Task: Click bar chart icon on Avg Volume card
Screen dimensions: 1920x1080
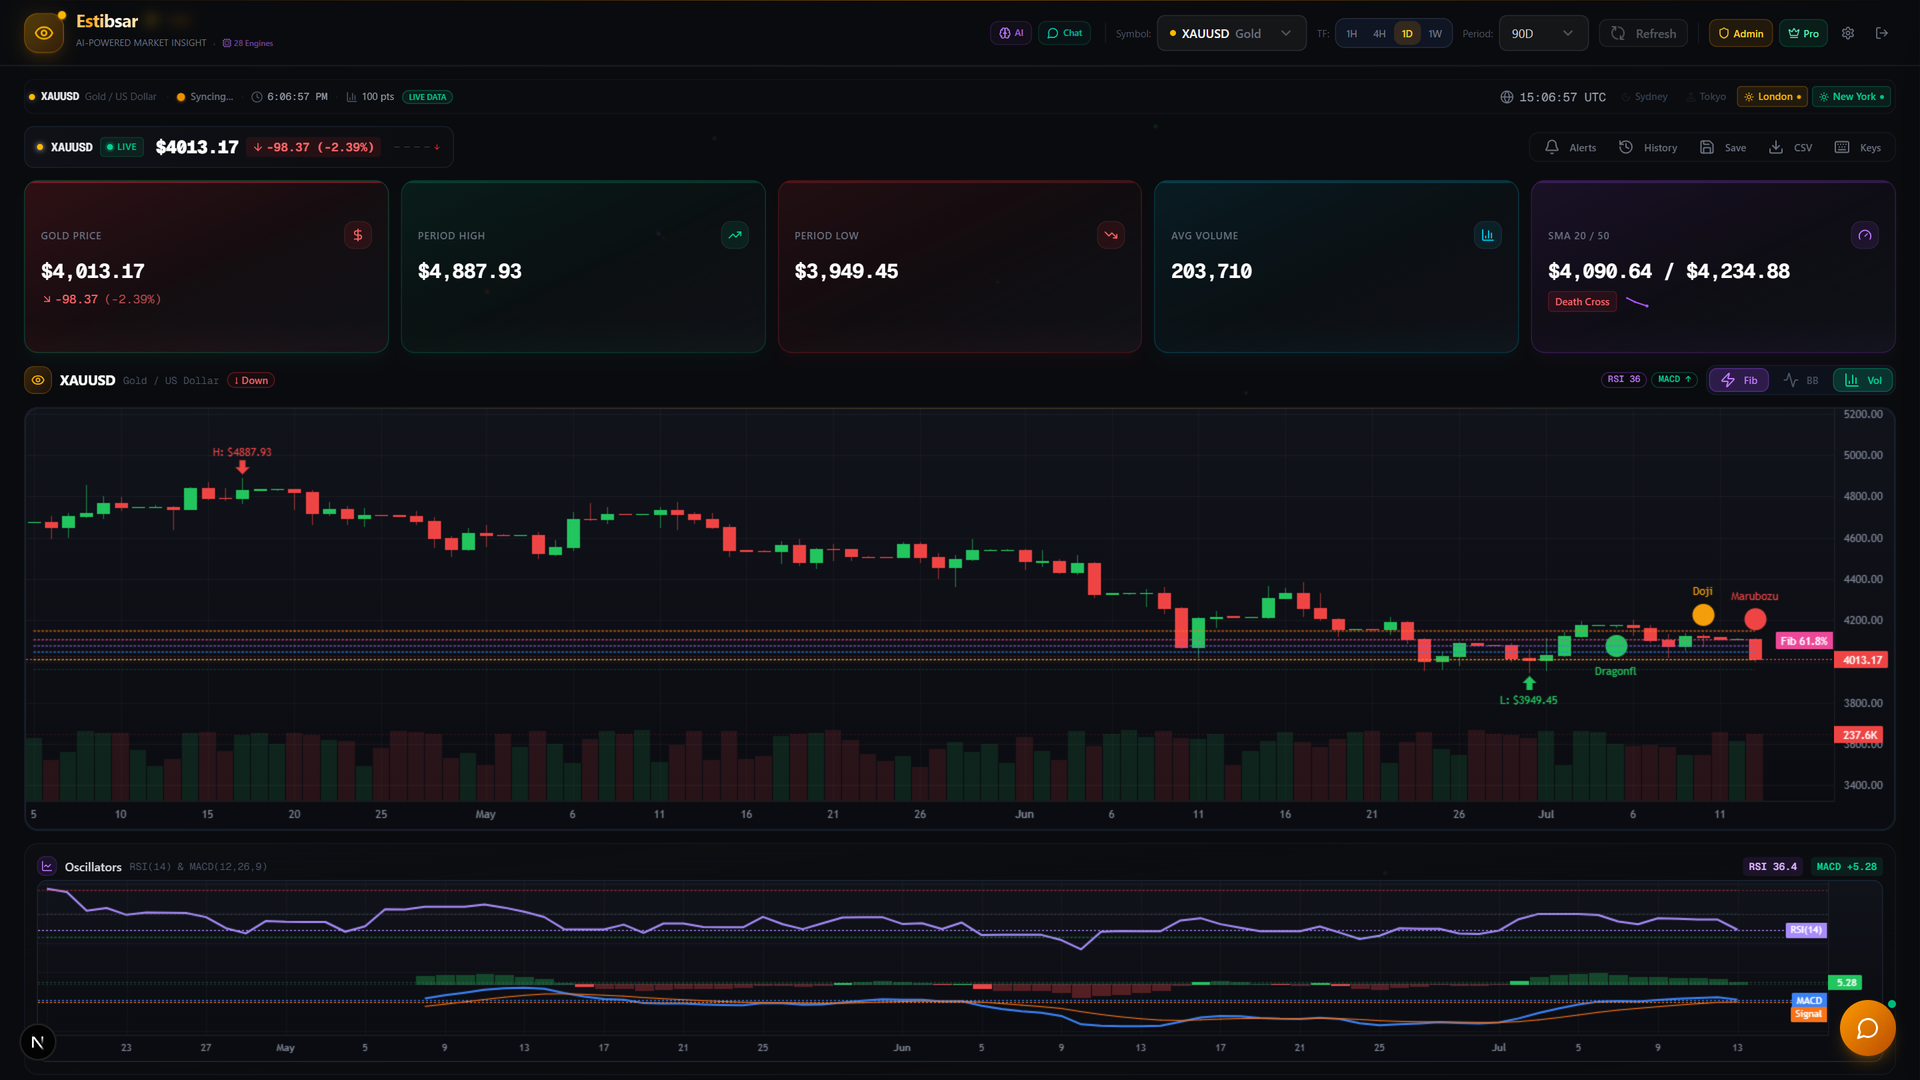Action: coord(1488,235)
